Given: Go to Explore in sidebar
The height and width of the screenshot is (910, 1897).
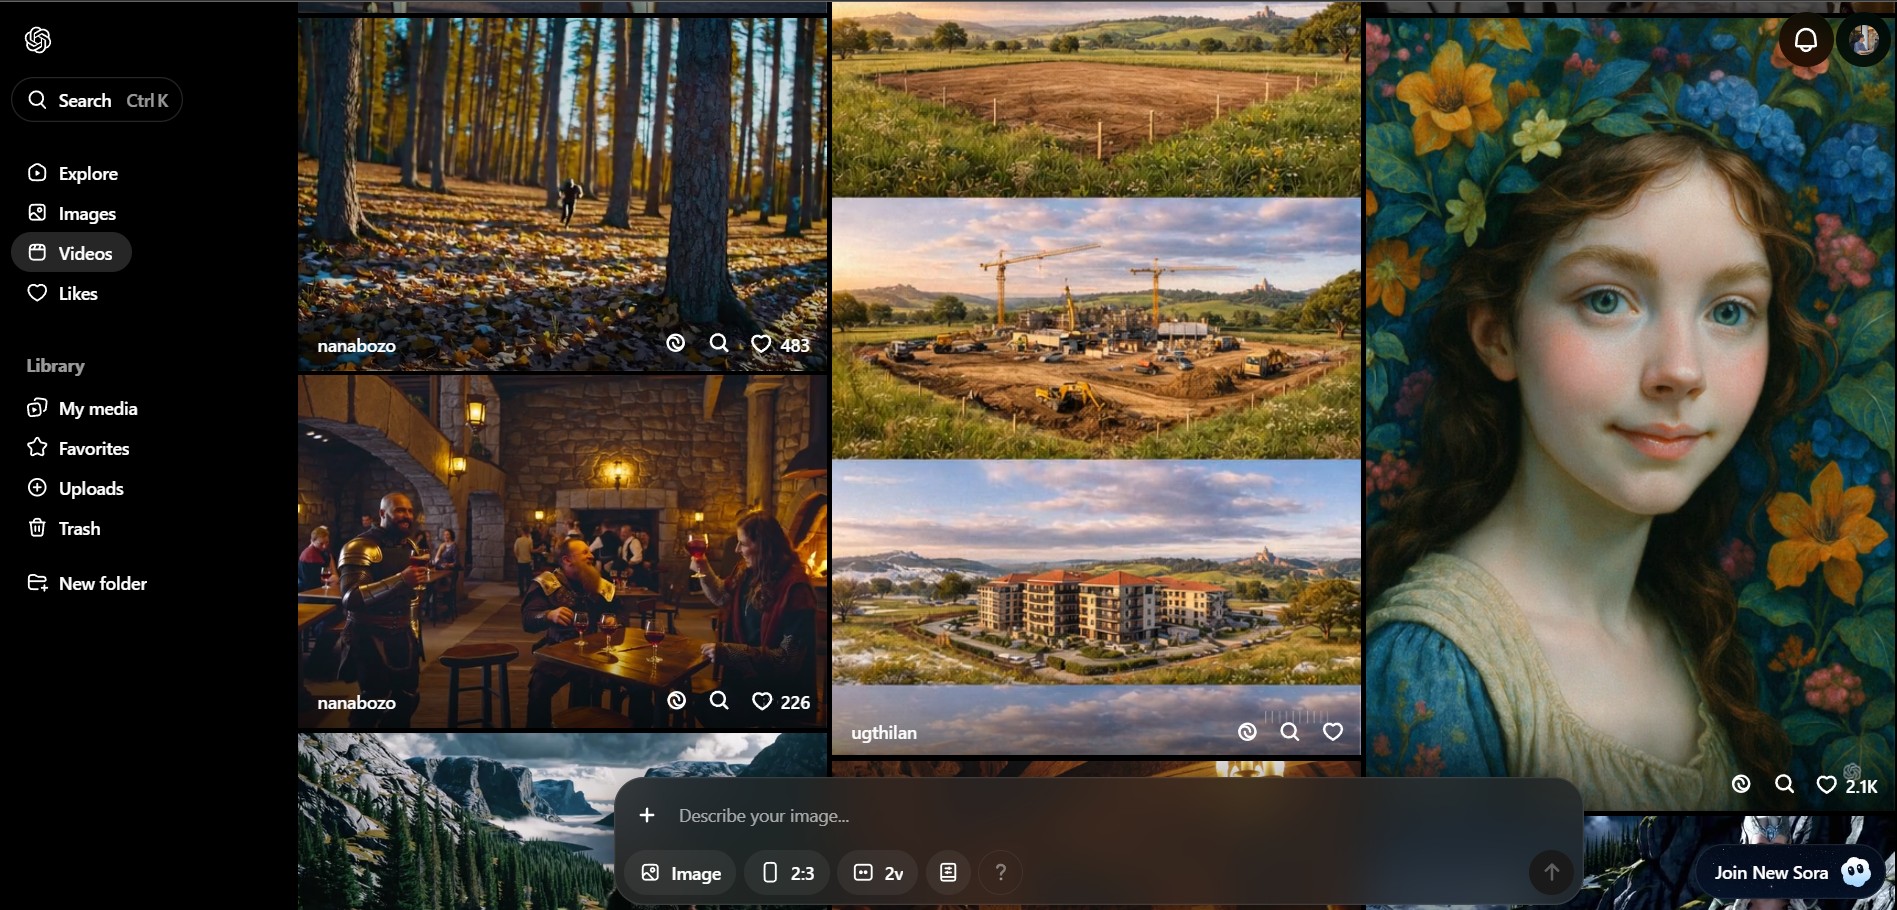Looking at the screenshot, I should click(87, 173).
